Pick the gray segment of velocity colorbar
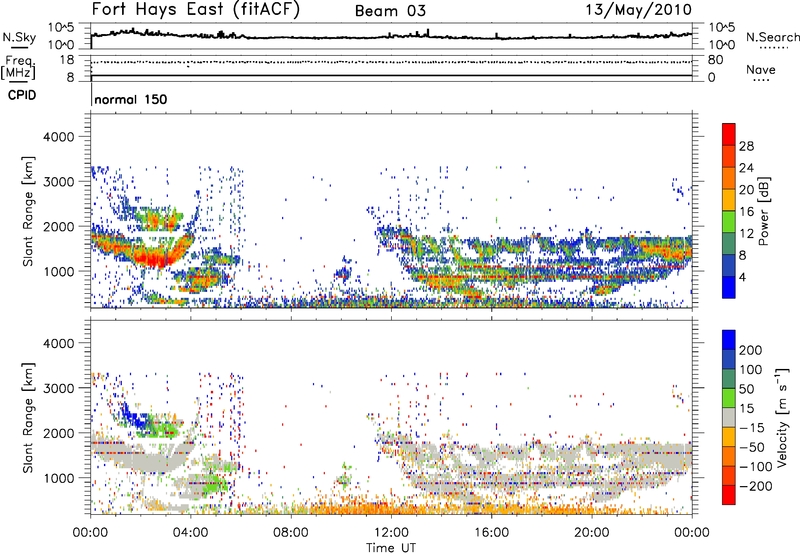The height and width of the screenshot is (554, 800). 729,418
